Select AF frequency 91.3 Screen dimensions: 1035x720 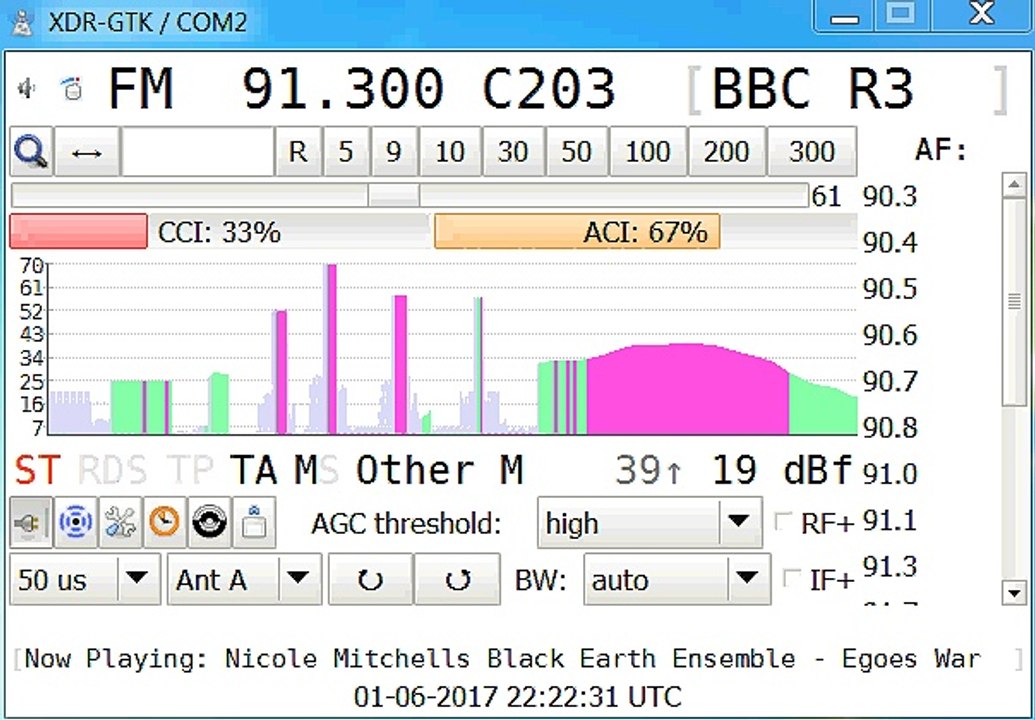[890, 567]
